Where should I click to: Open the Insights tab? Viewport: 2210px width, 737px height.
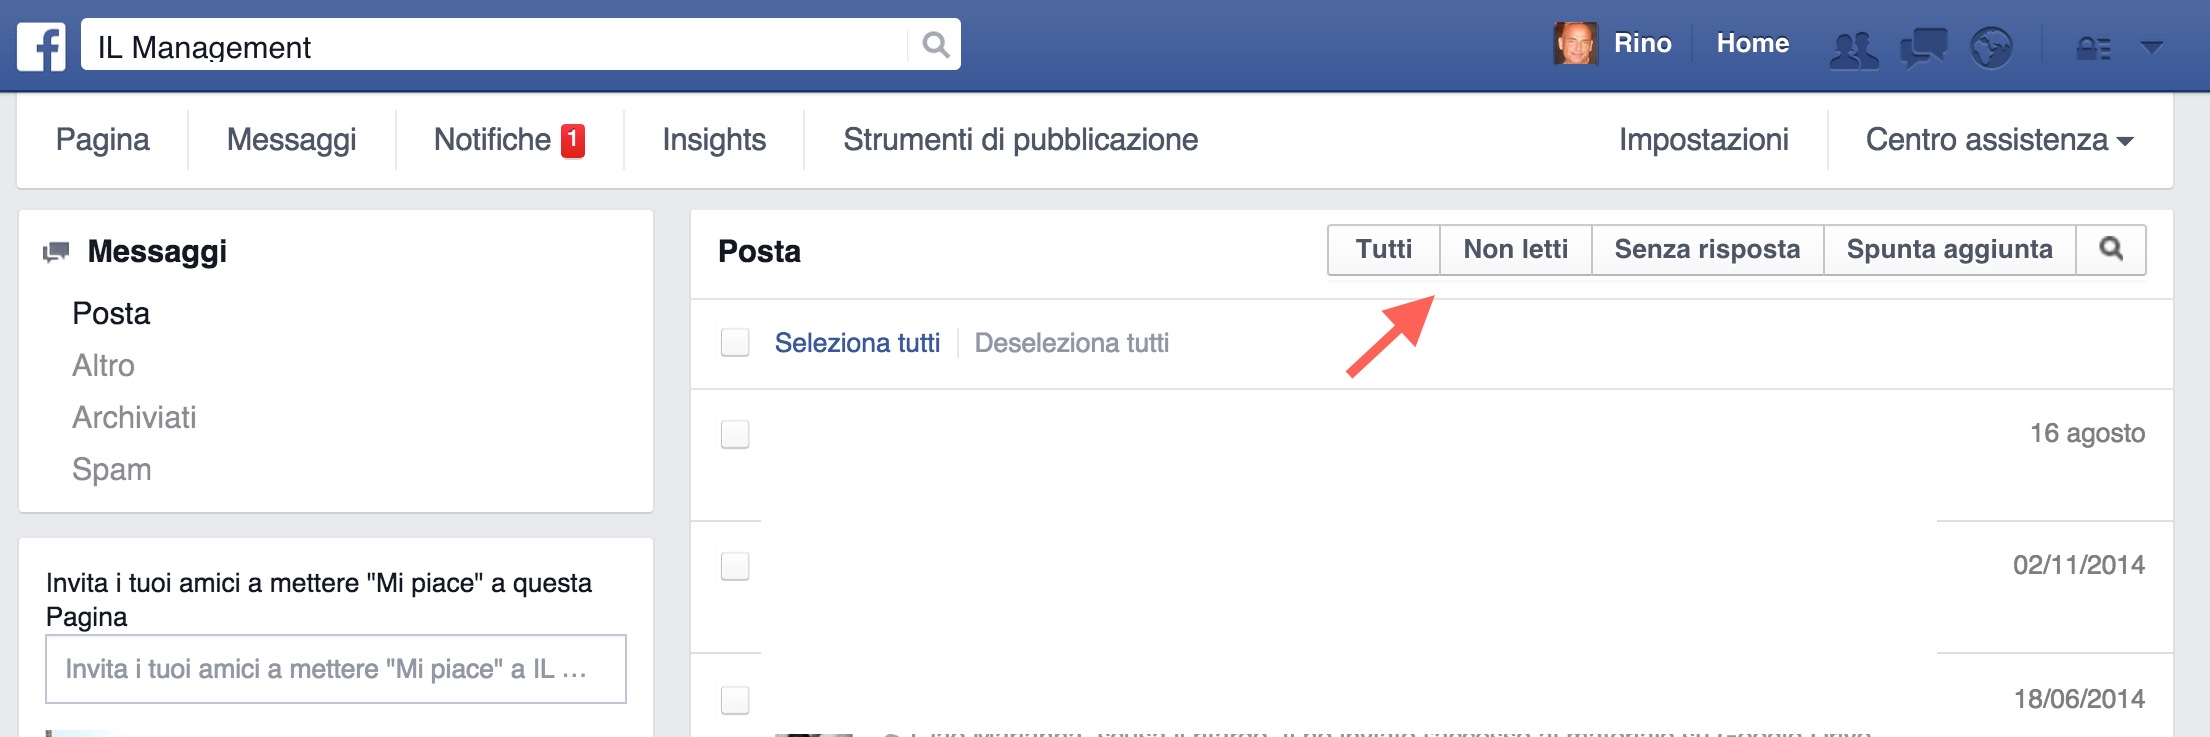coord(714,140)
